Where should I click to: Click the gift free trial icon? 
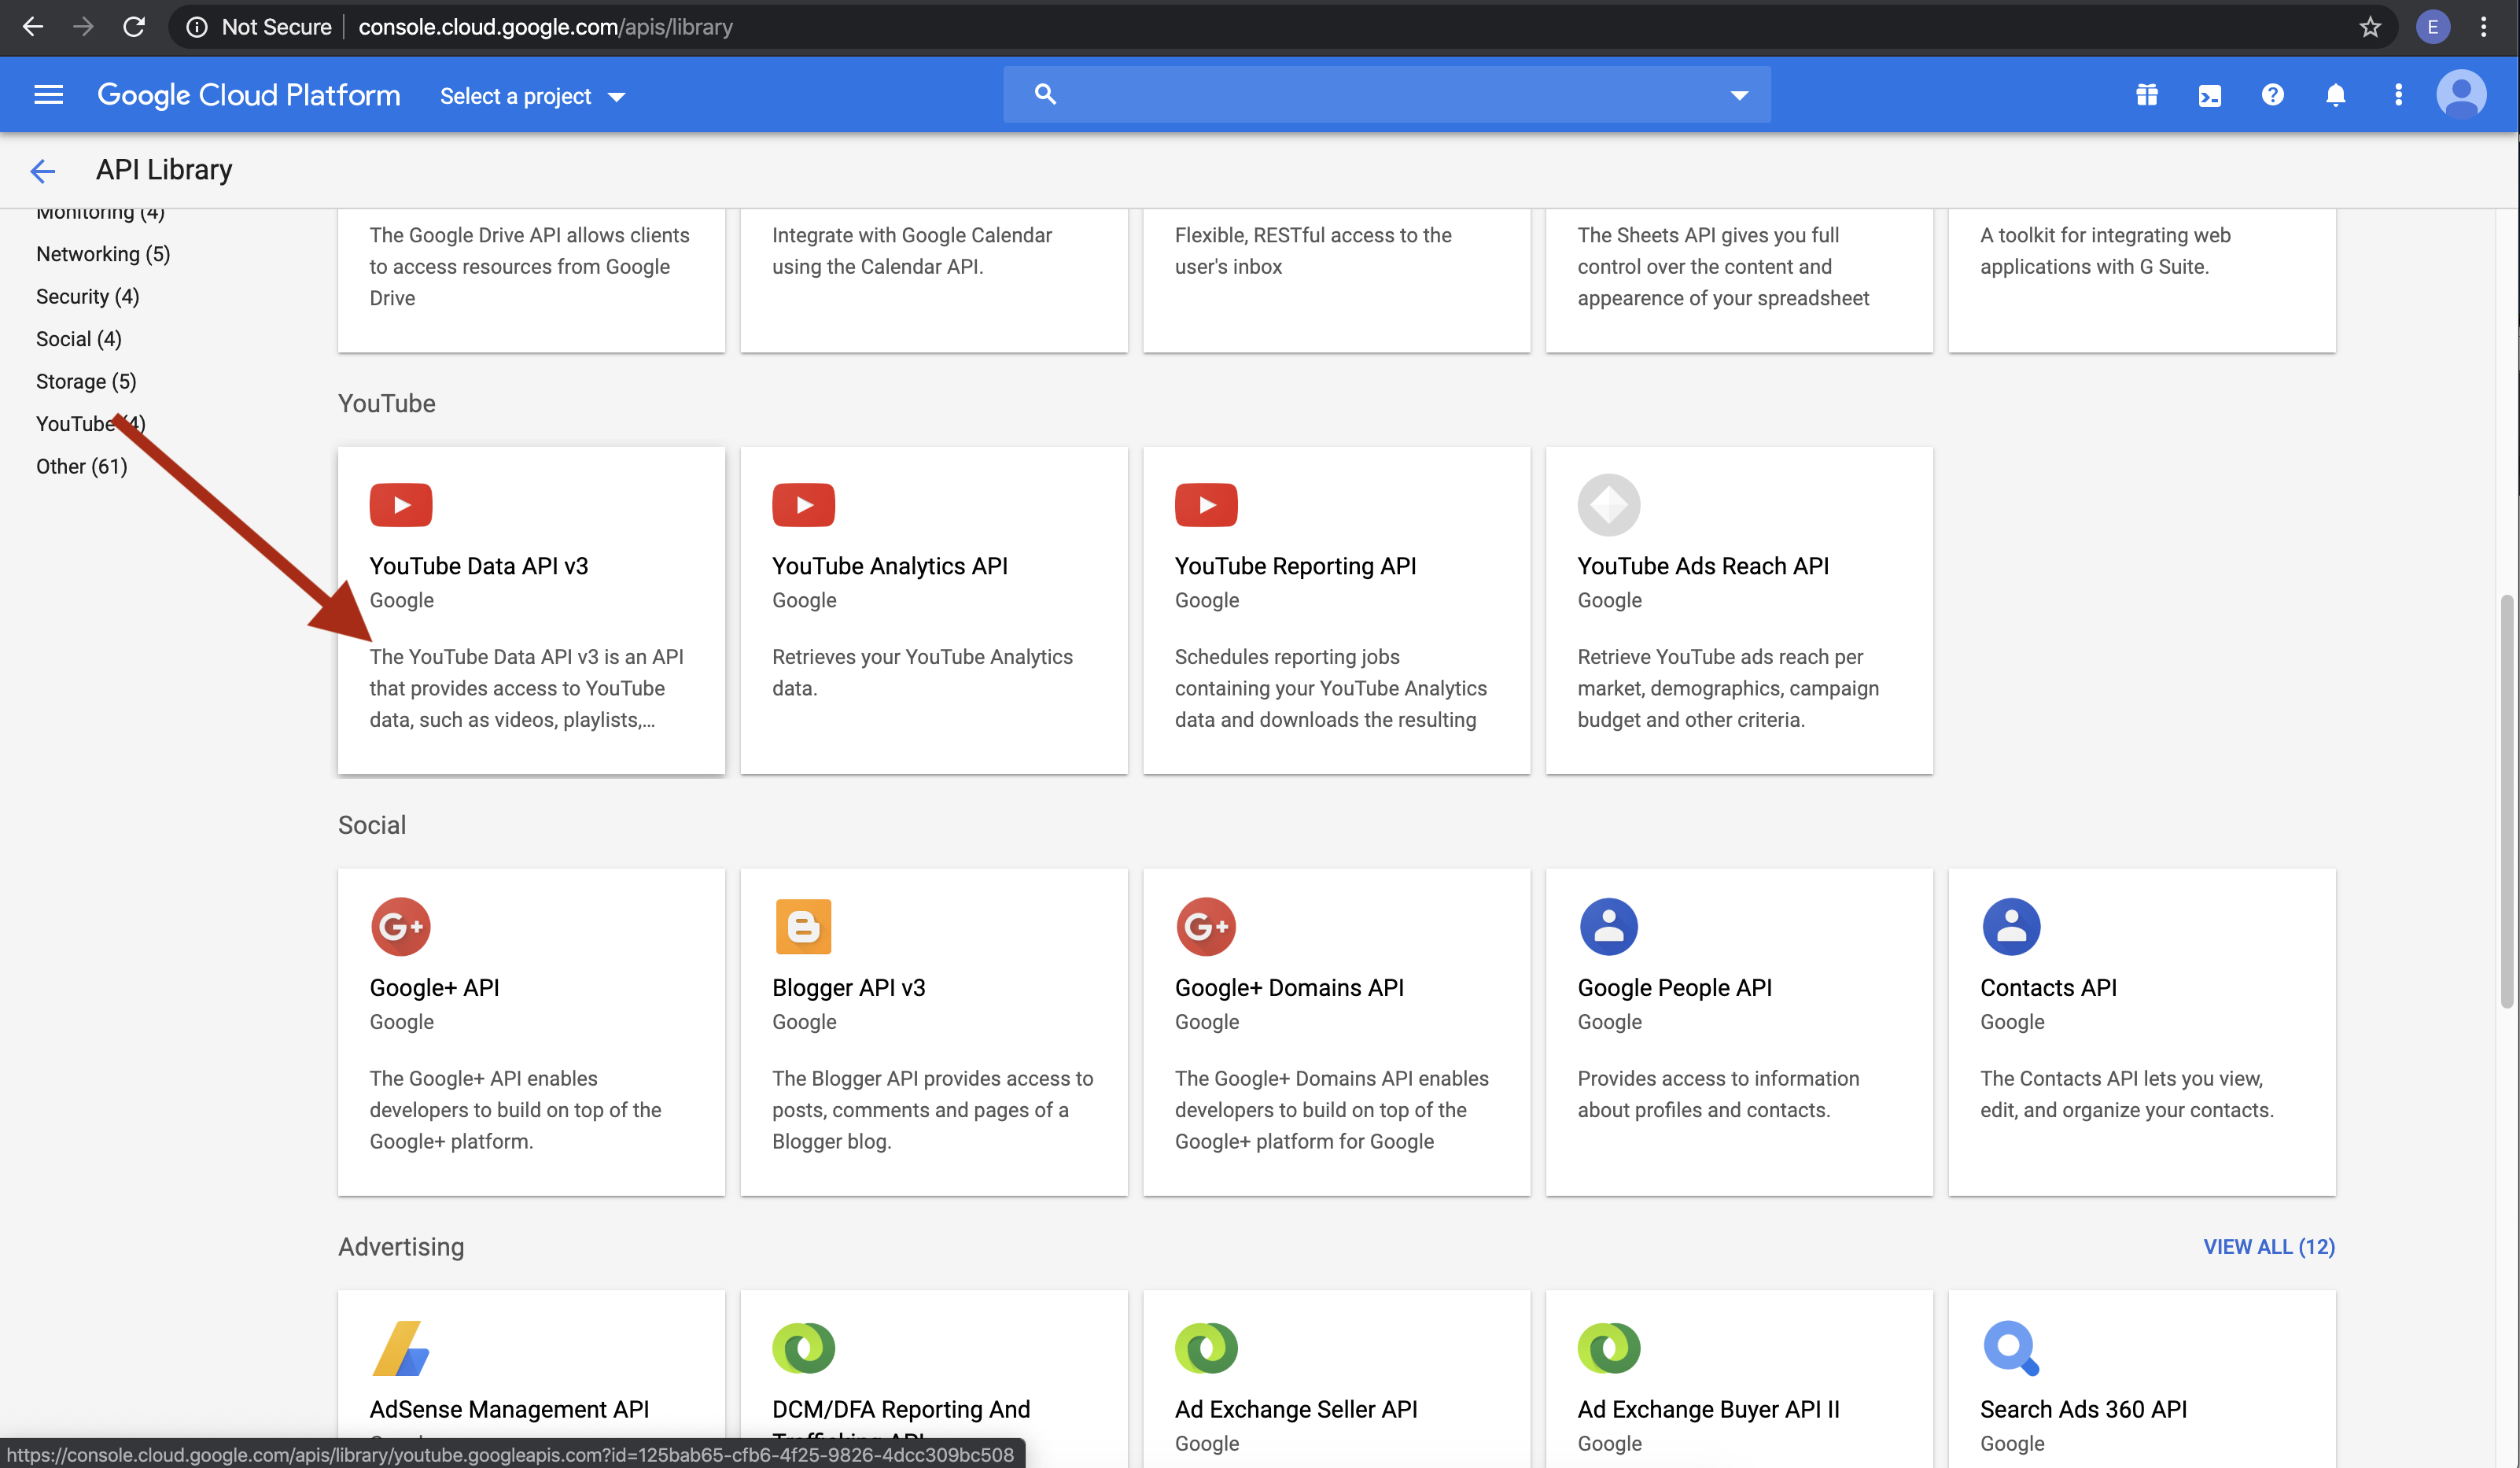[x=2146, y=95]
